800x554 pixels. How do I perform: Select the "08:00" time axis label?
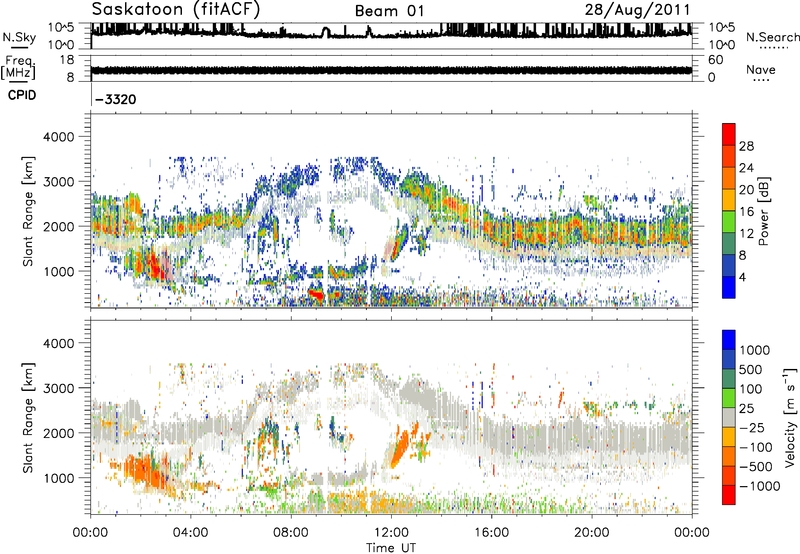[291, 533]
